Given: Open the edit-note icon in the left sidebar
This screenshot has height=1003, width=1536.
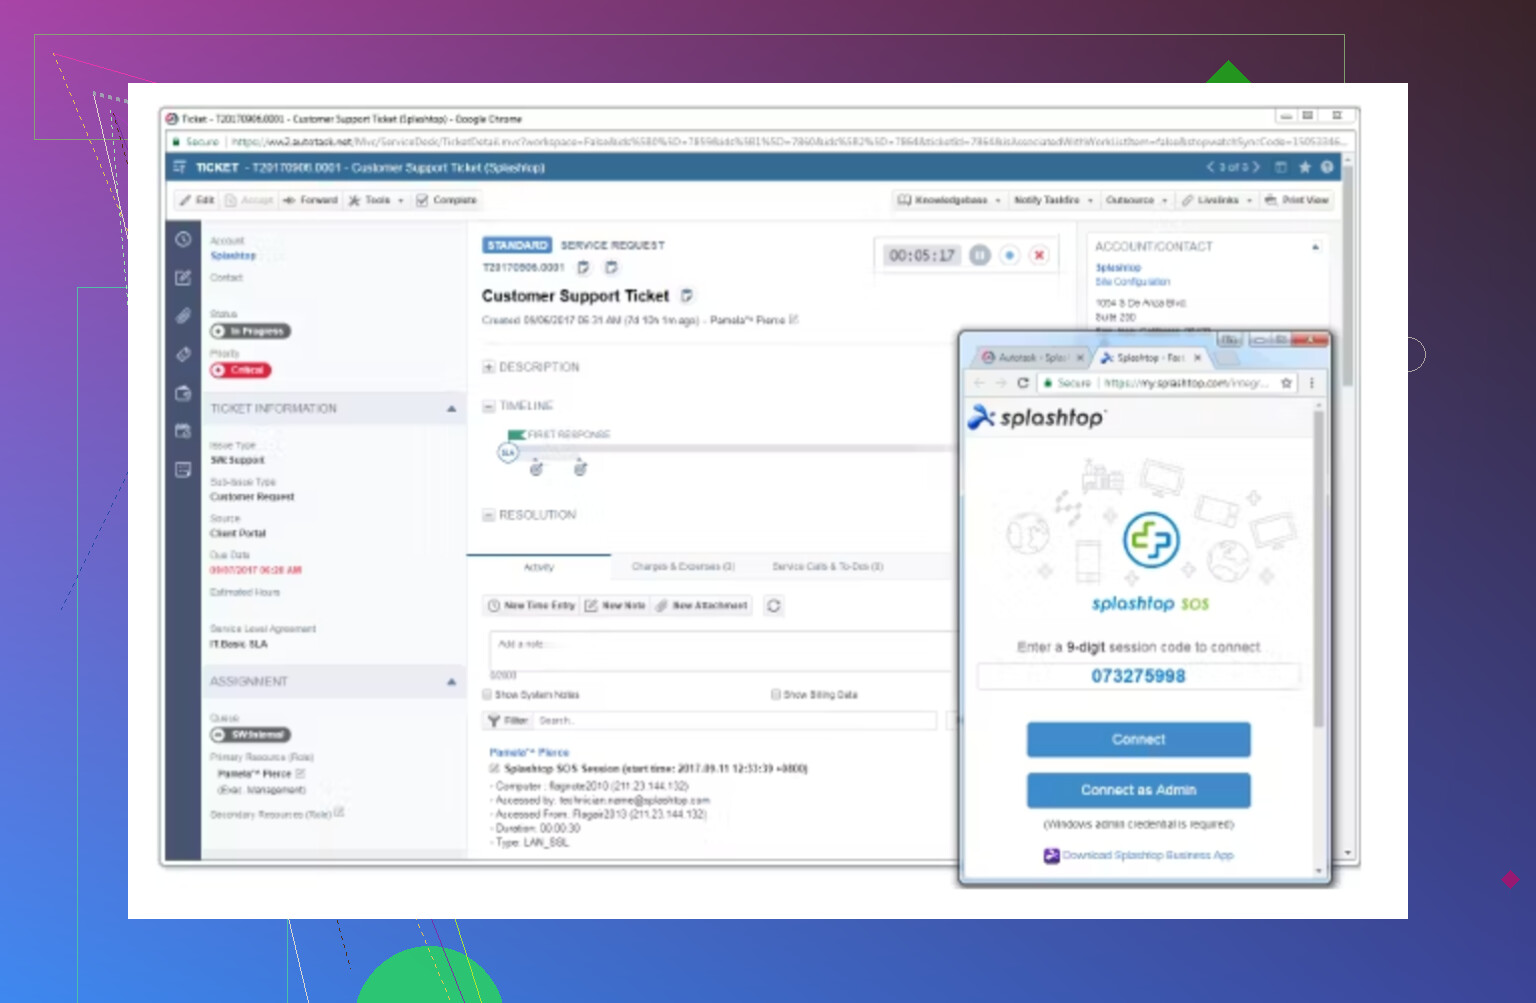Looking at the screenshot, I should click(x=183, y=278).
